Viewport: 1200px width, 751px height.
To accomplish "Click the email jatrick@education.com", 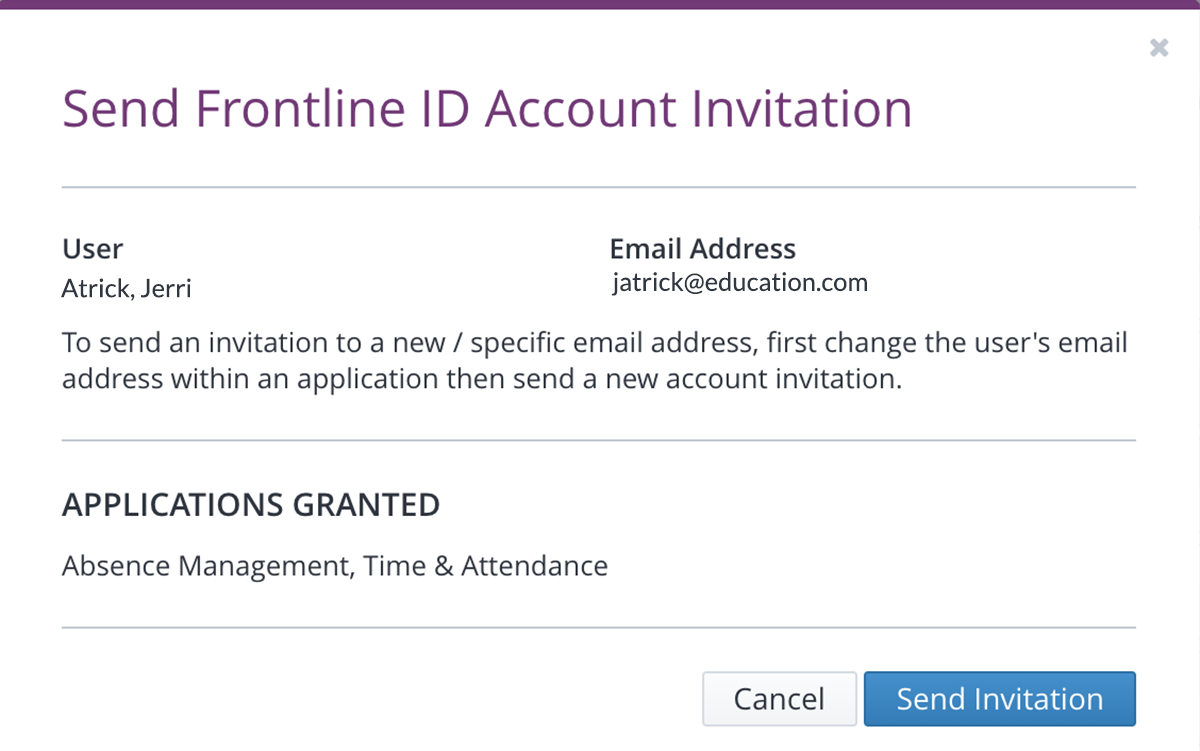I will [x=740, y=283].
